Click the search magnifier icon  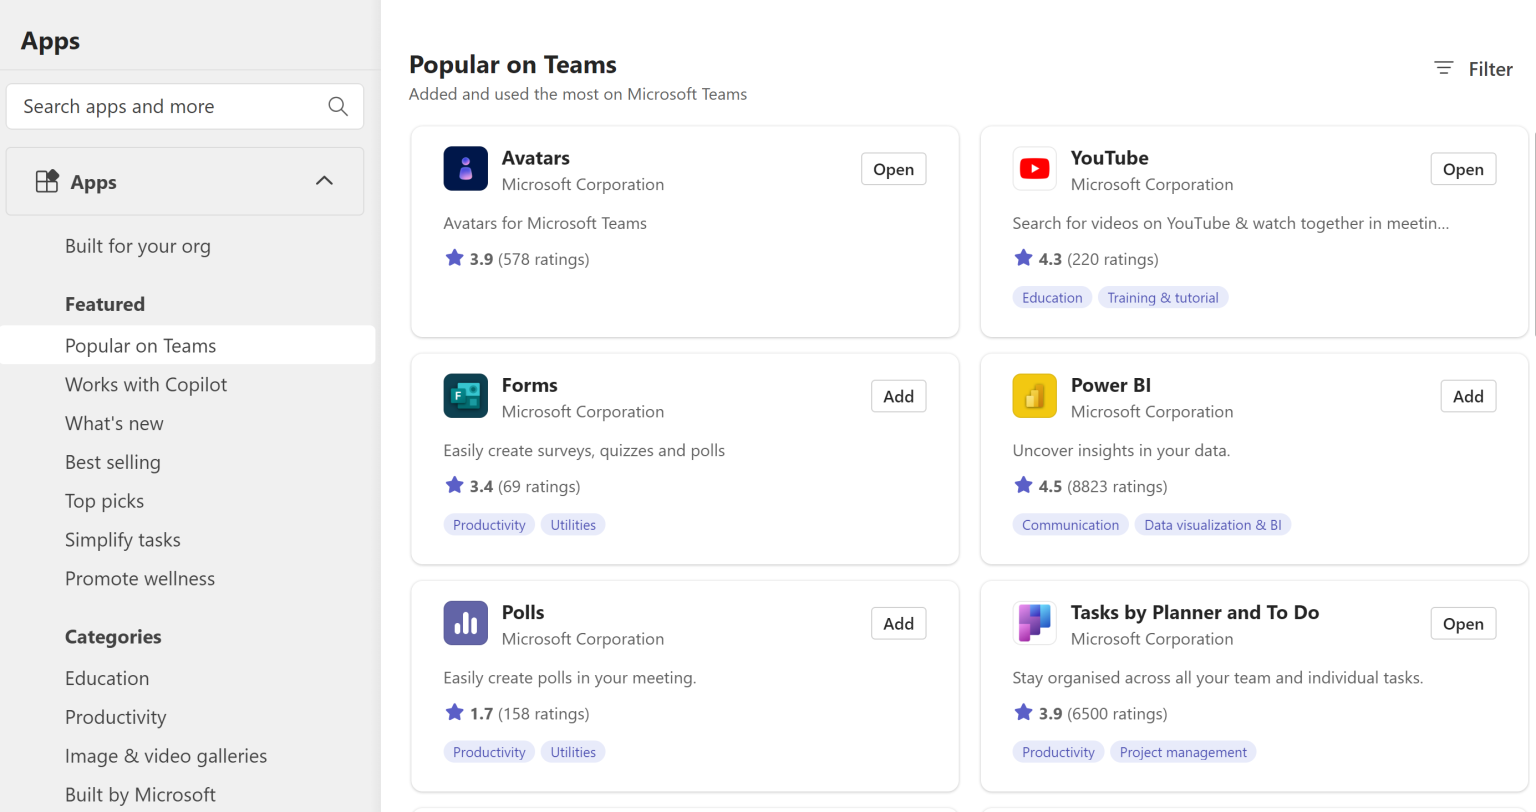337,106
